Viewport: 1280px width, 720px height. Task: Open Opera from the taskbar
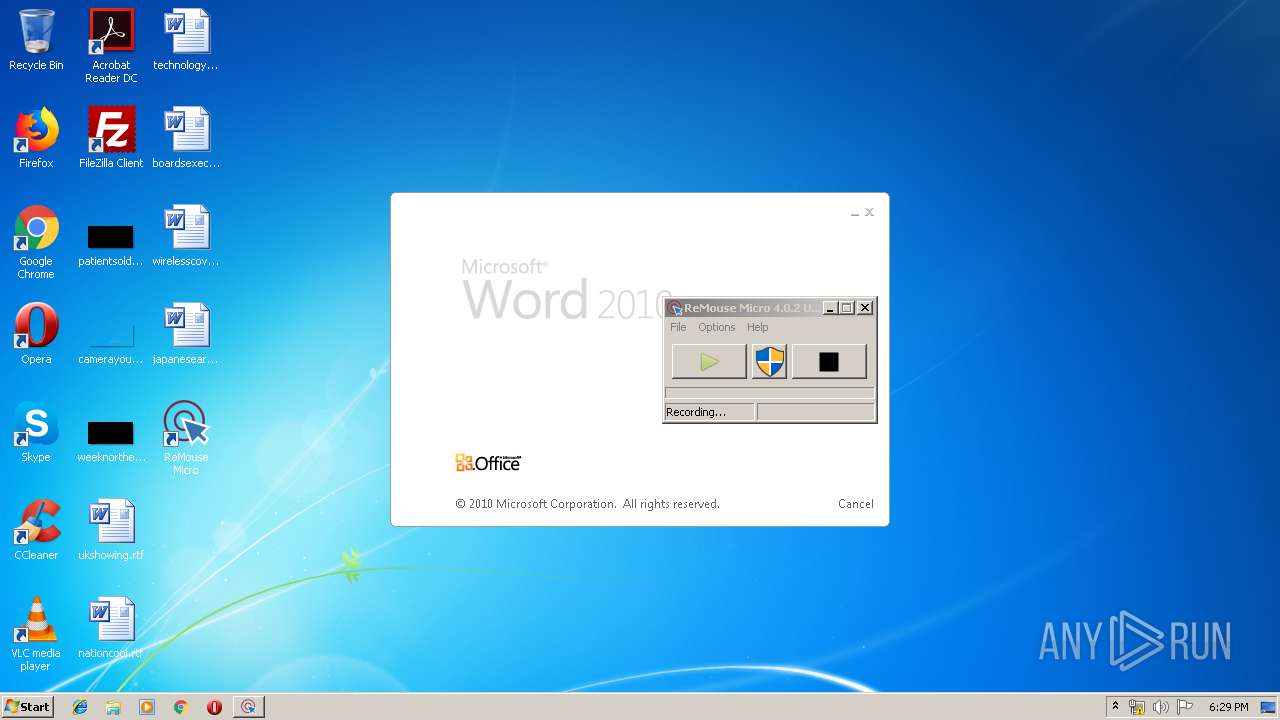click(x=214, y=707)
